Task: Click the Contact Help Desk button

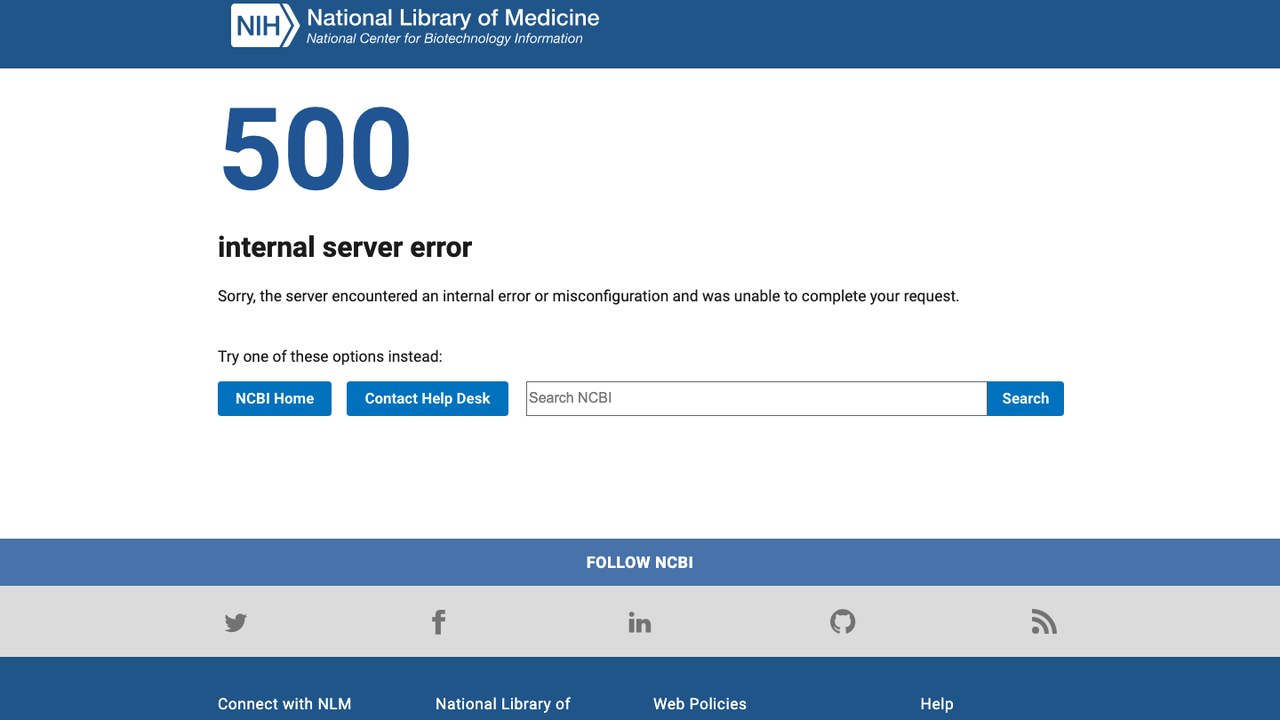Action: 427,398
